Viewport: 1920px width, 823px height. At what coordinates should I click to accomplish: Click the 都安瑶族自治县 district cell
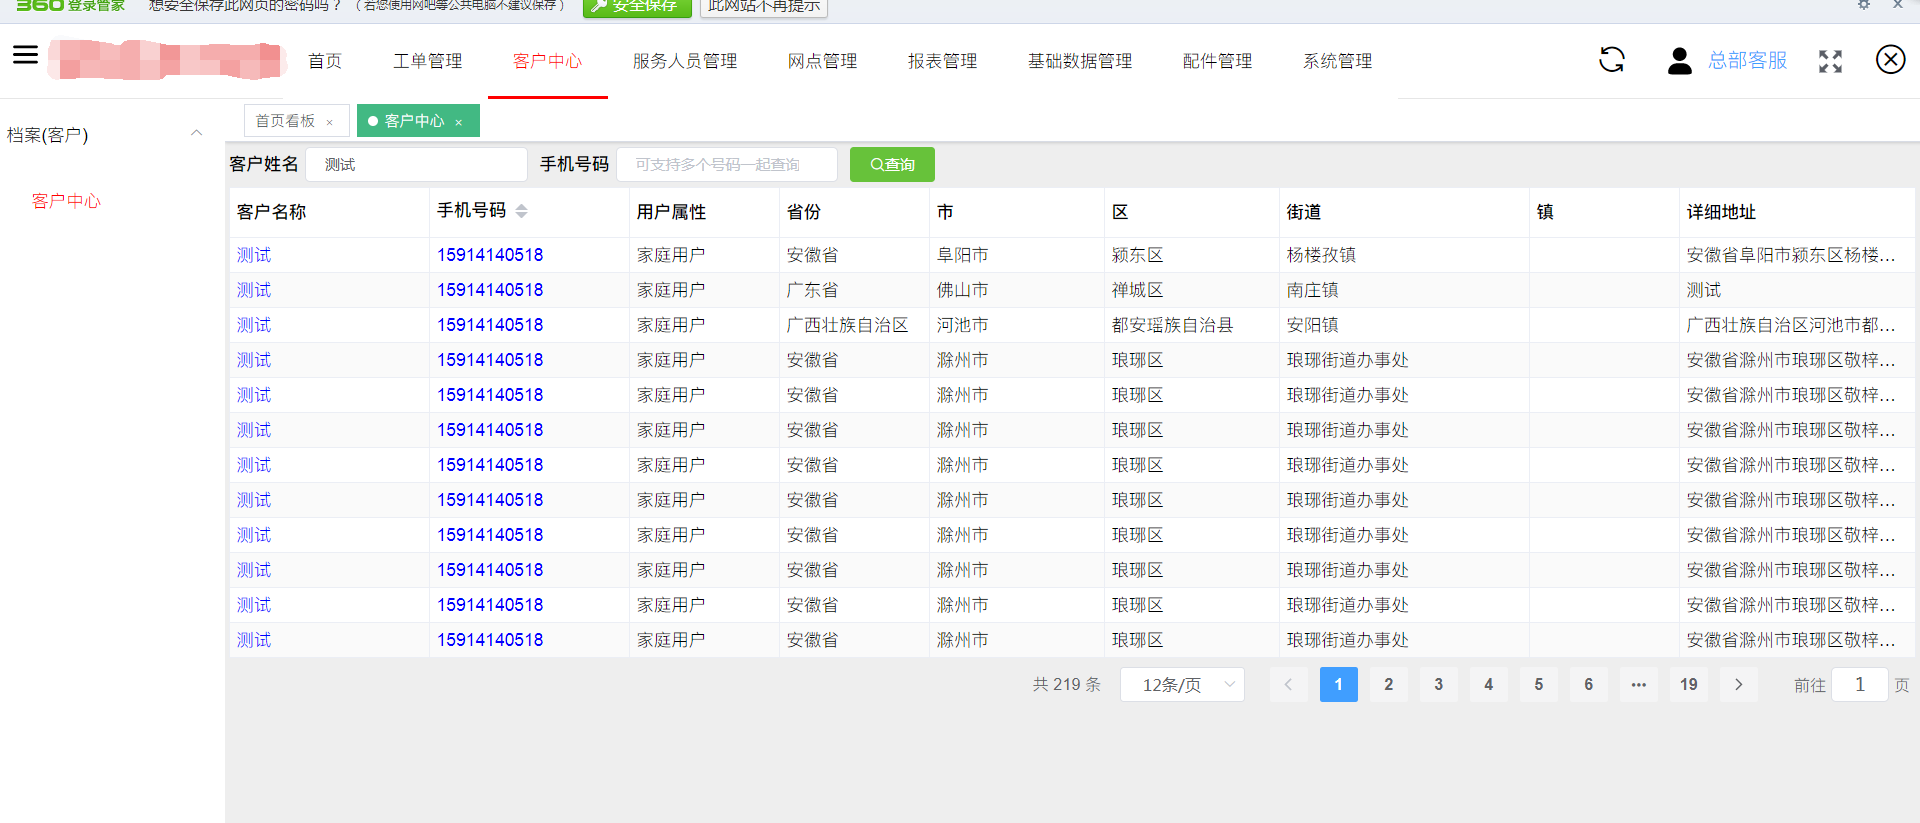1172,325
